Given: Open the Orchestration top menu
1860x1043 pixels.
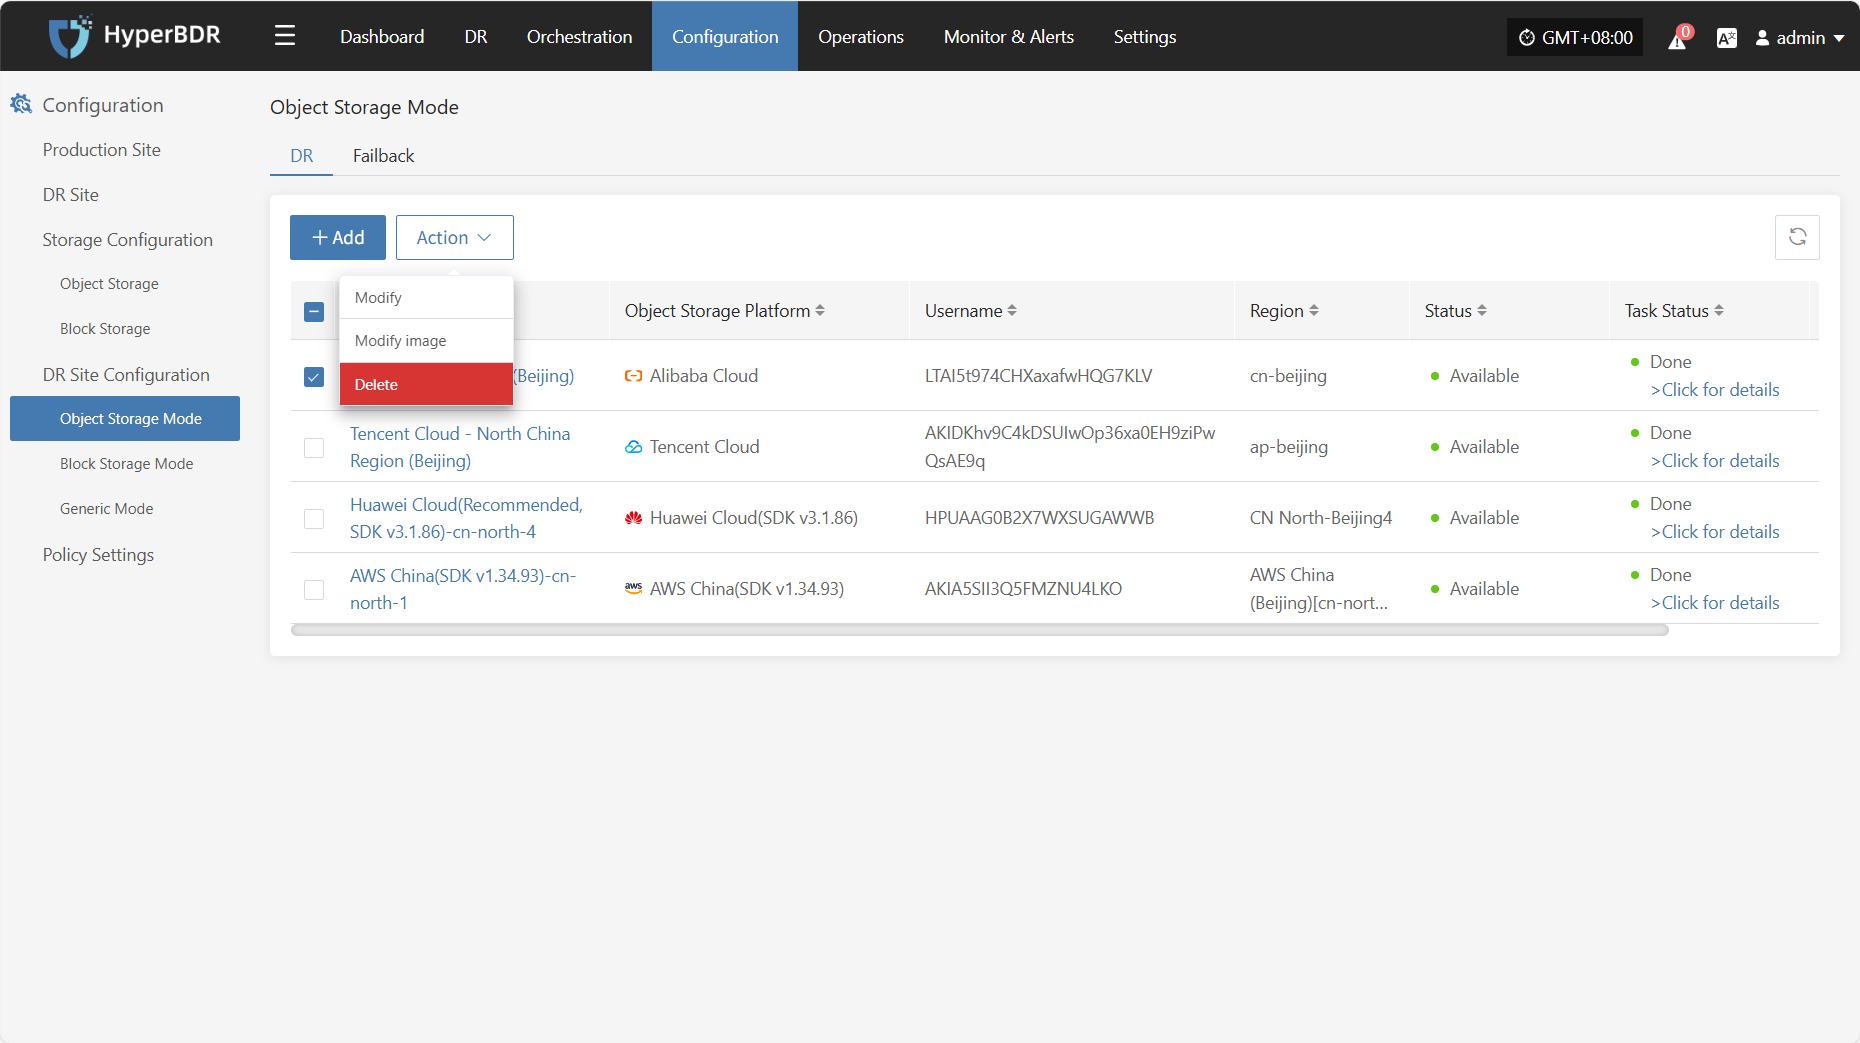Looking at the screenshot, I should [x=580, y=37].
